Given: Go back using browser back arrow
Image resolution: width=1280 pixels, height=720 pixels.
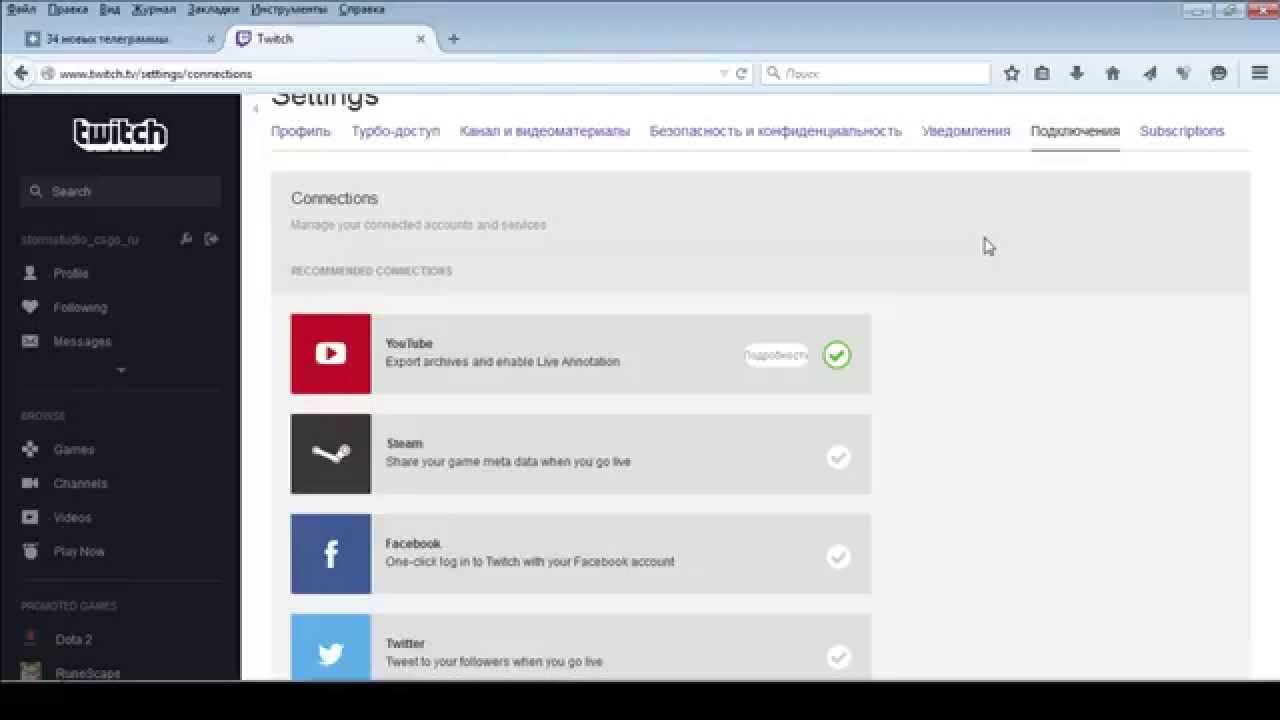Looking at the screenshot, I should (x=20, y=73).
